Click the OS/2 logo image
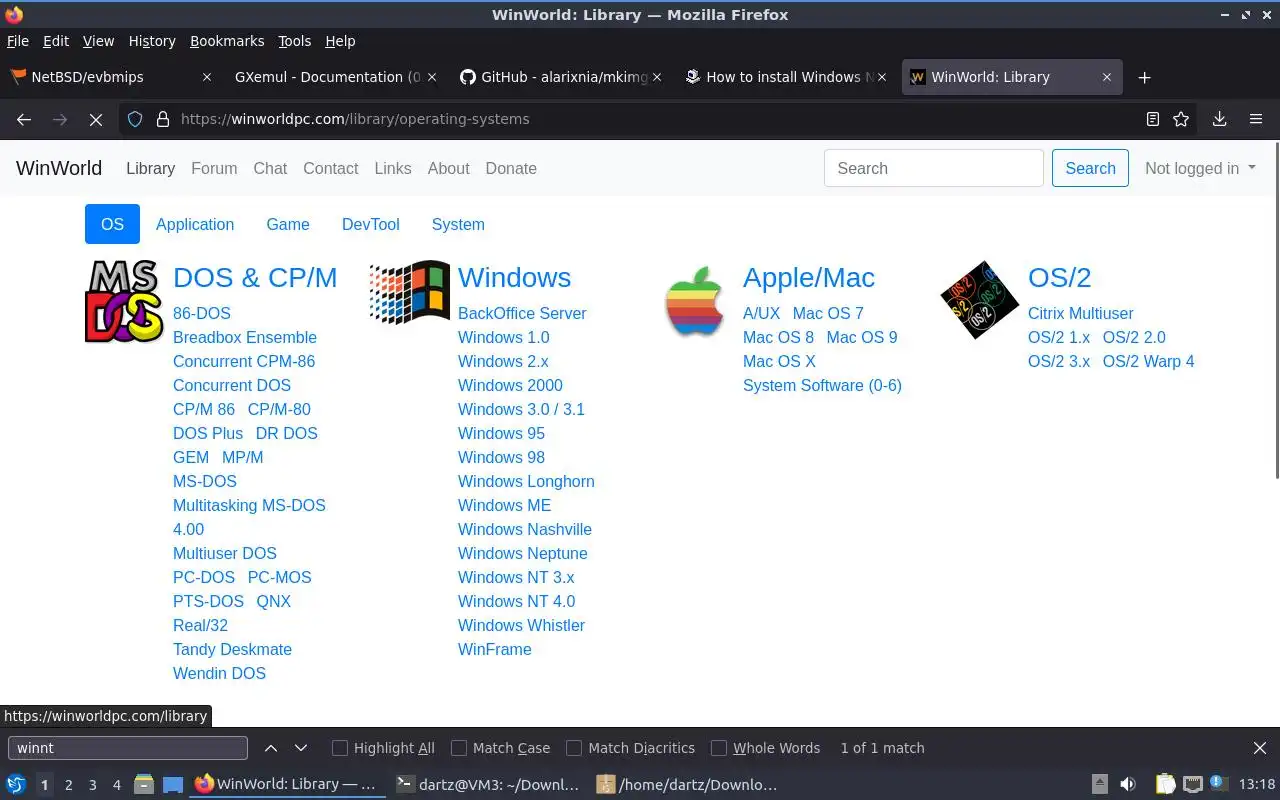 [x=979, y=300]
